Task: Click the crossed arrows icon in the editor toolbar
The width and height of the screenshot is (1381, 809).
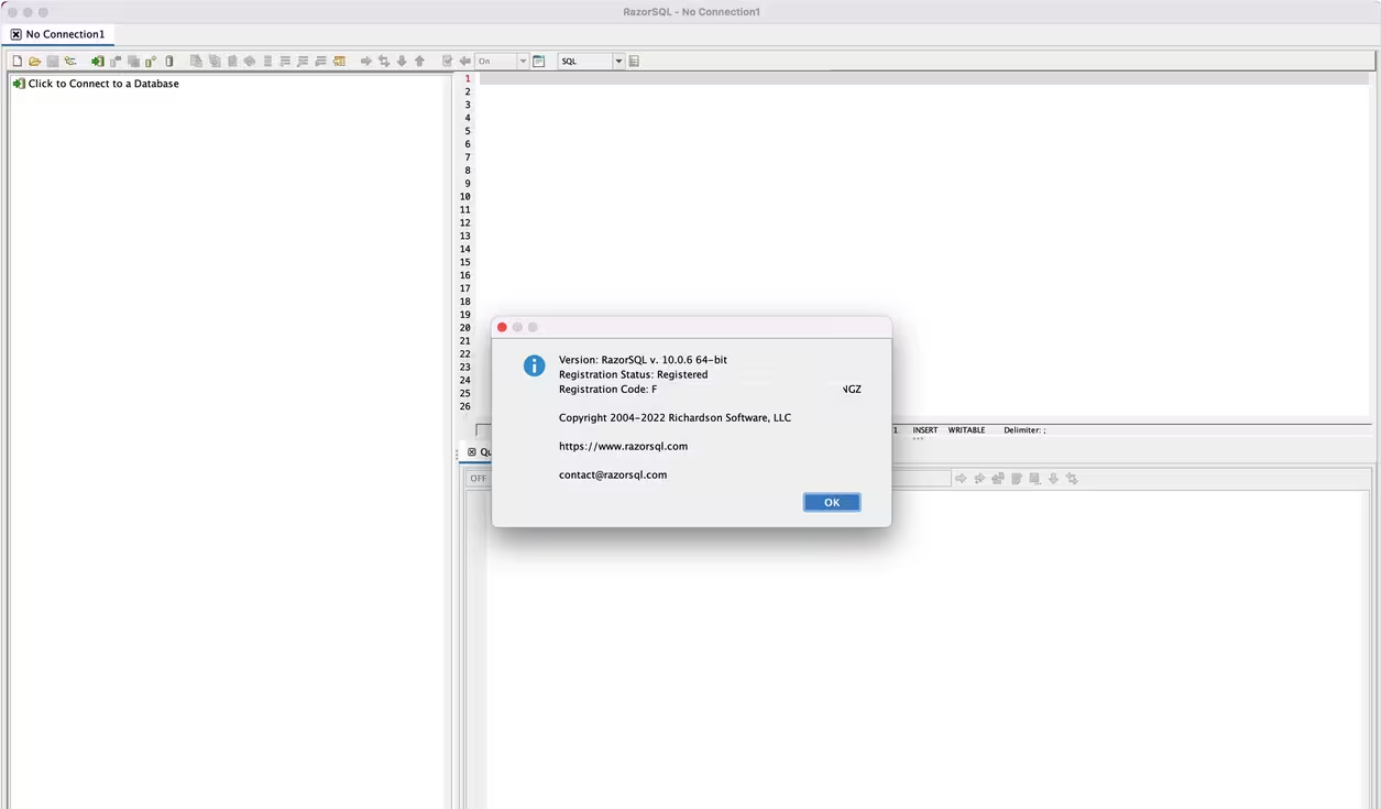Action: (384, 61)
